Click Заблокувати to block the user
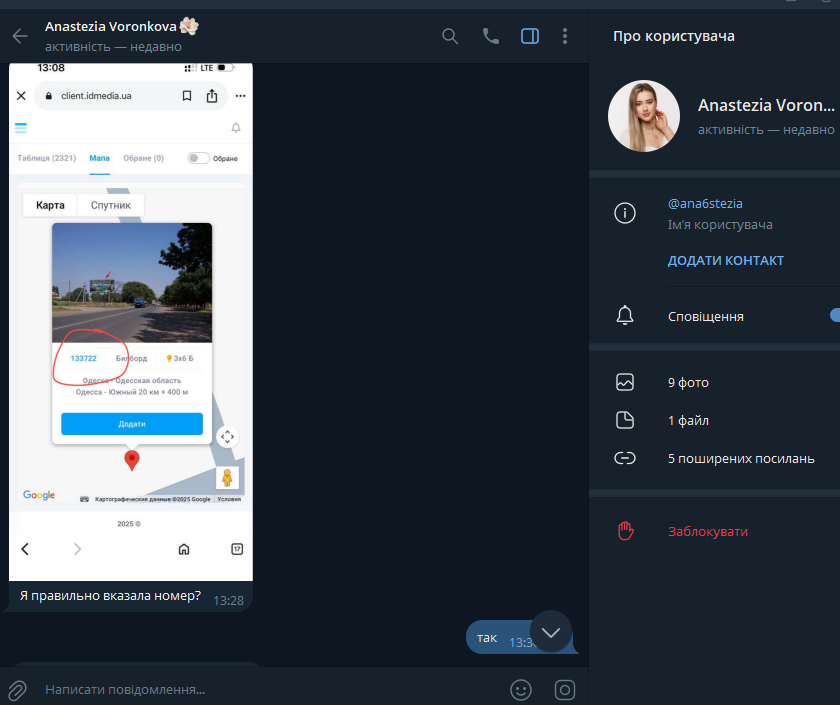The width and height of the screenshot is (840, 705). tap(708, 531)
